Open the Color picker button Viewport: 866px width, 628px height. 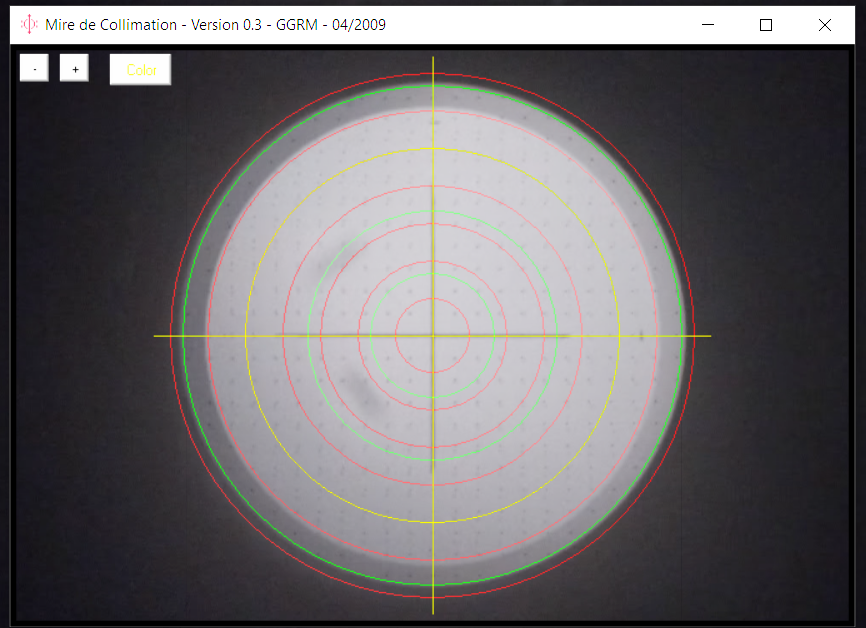point(141,70)
